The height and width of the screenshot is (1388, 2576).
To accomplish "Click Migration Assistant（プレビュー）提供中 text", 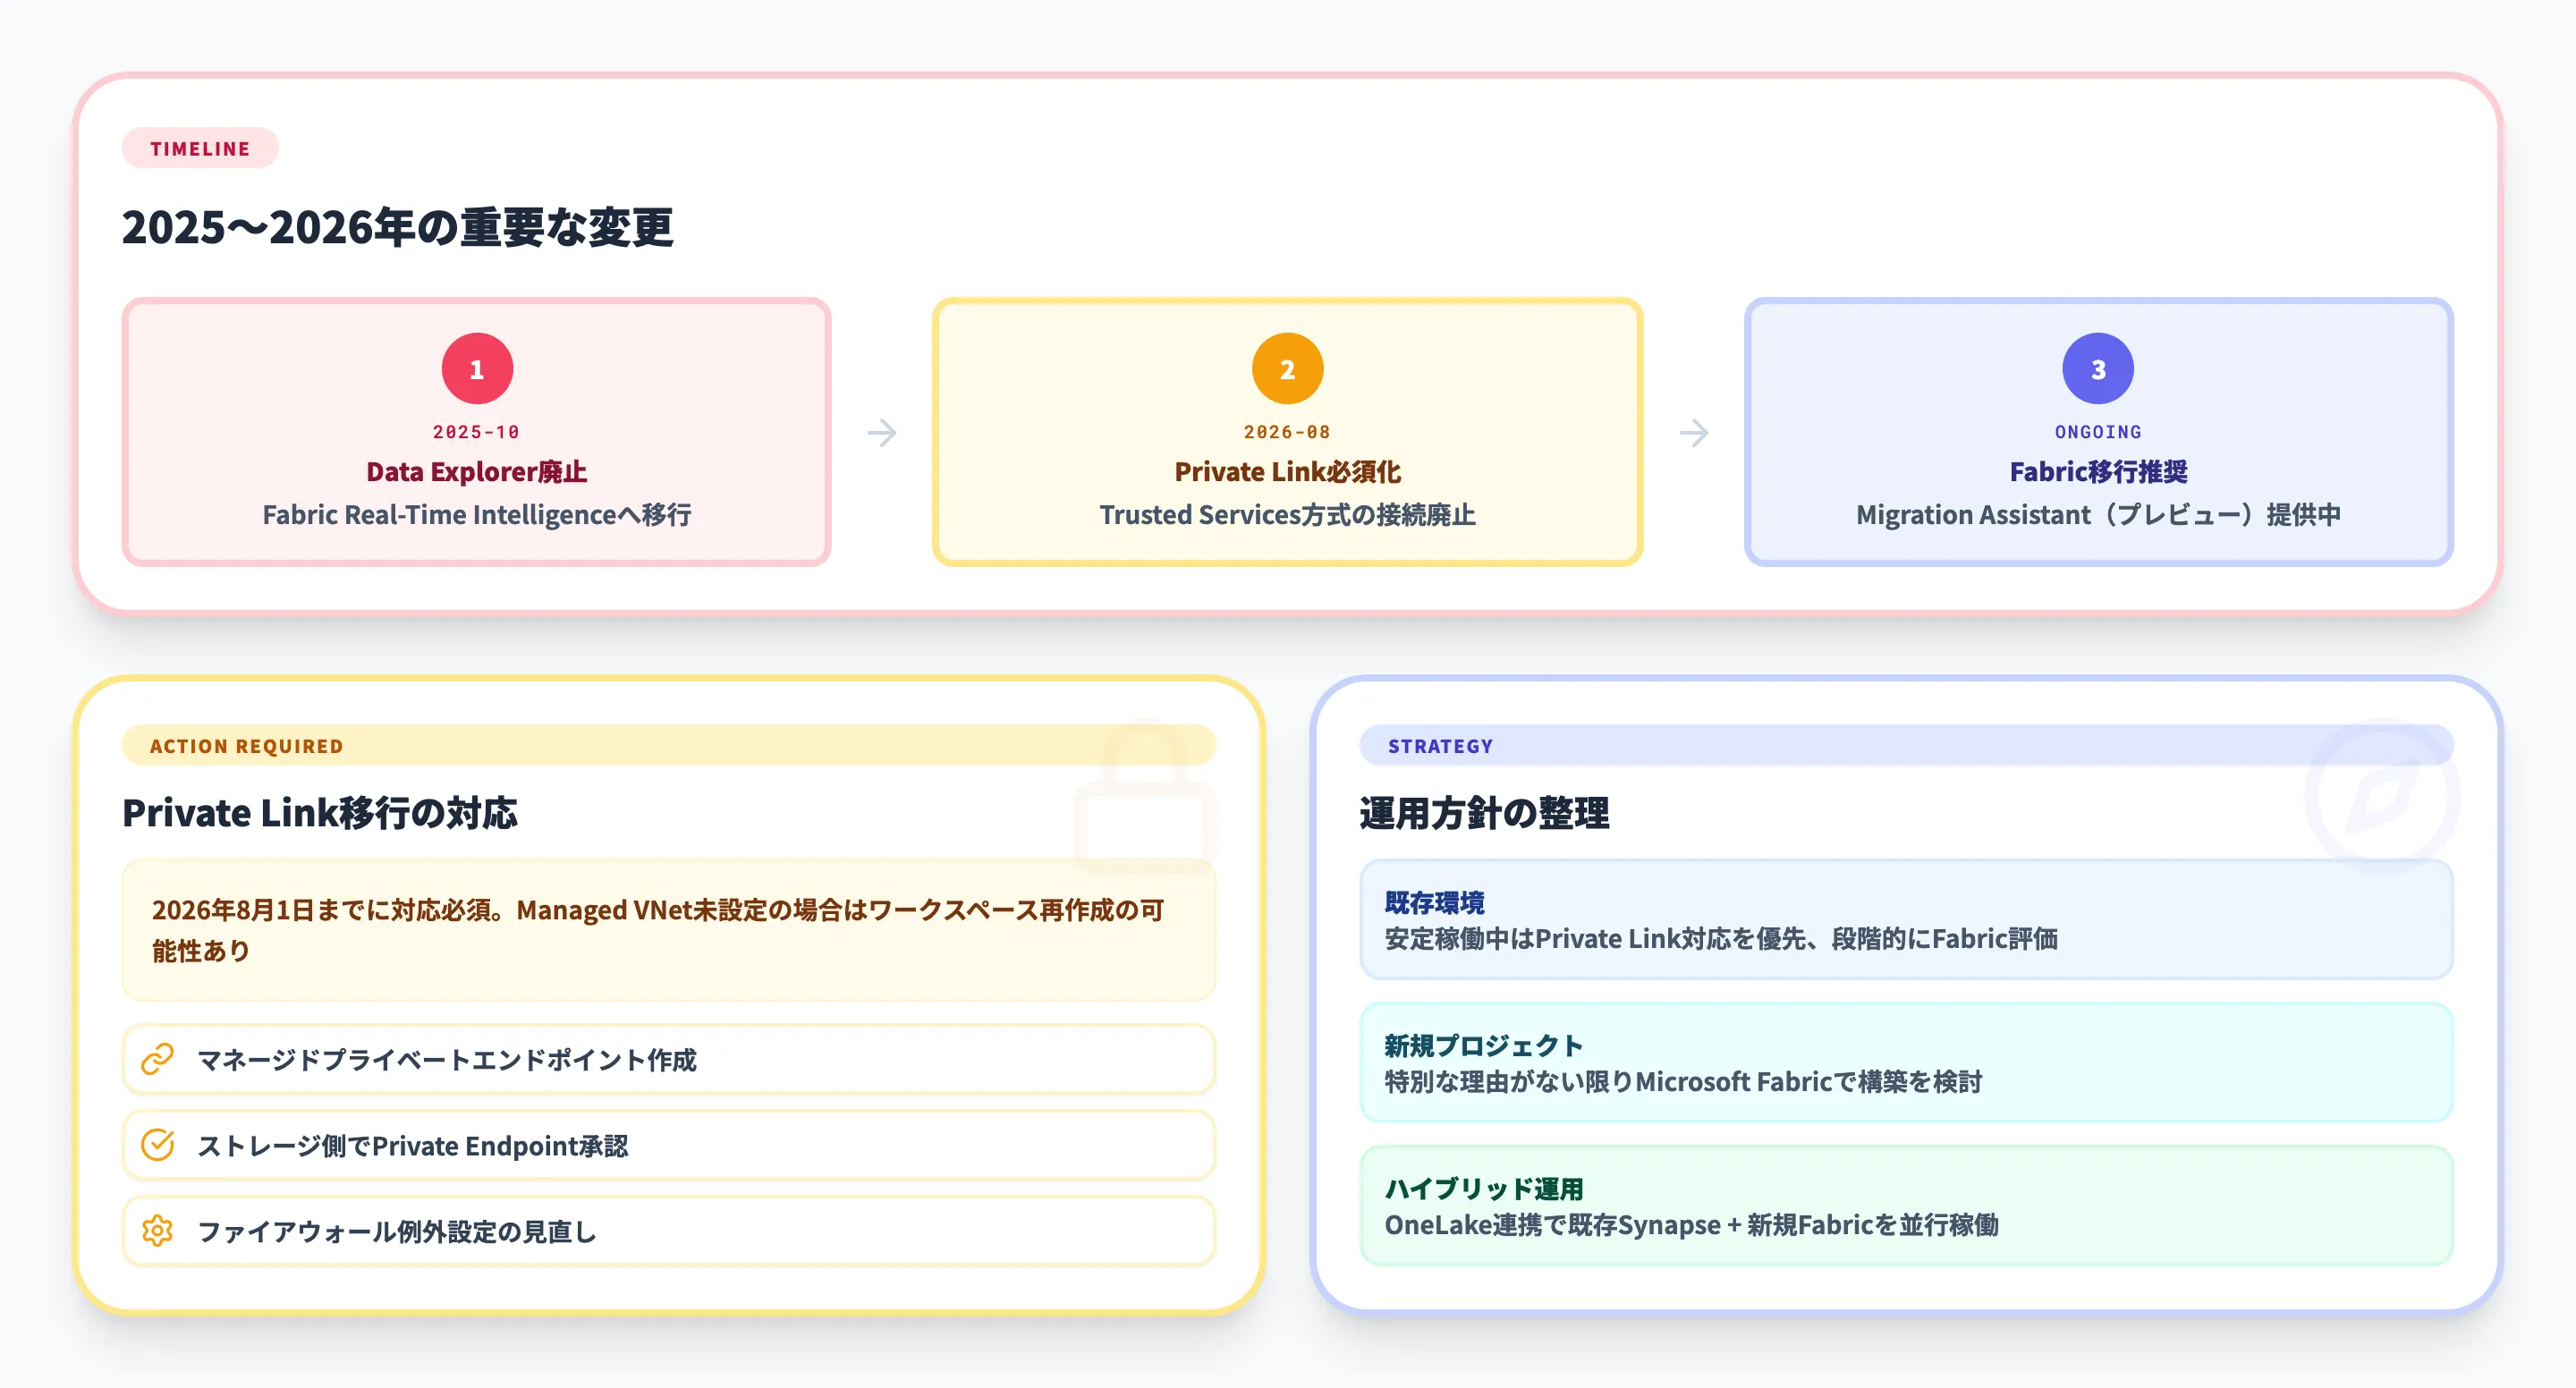I will pyautogui.click(x=2098, y=515).
